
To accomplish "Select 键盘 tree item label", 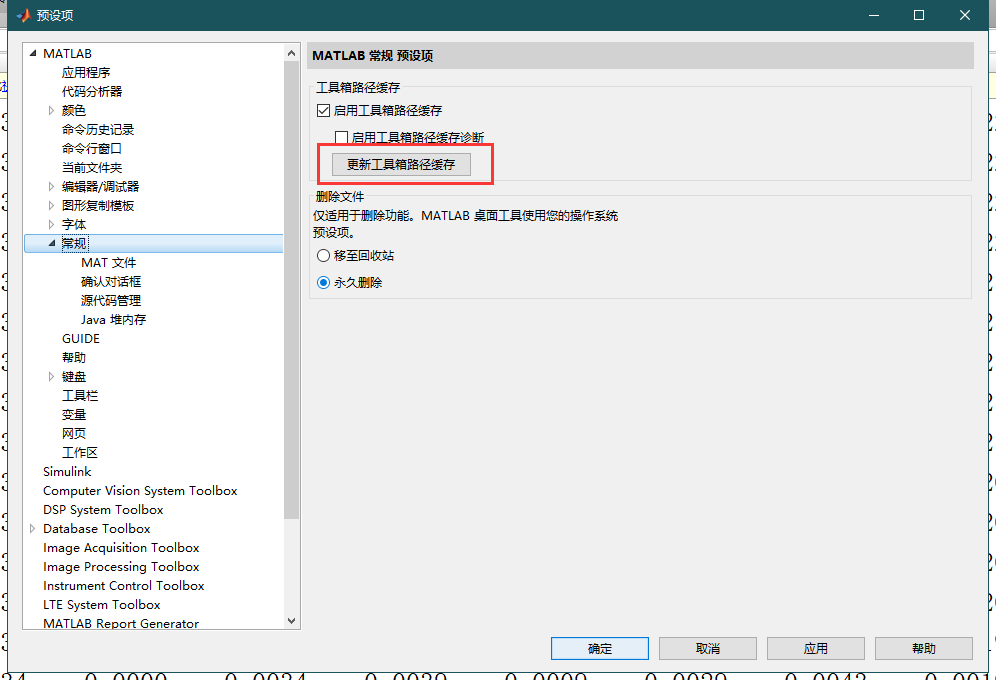I will (74, 377).
